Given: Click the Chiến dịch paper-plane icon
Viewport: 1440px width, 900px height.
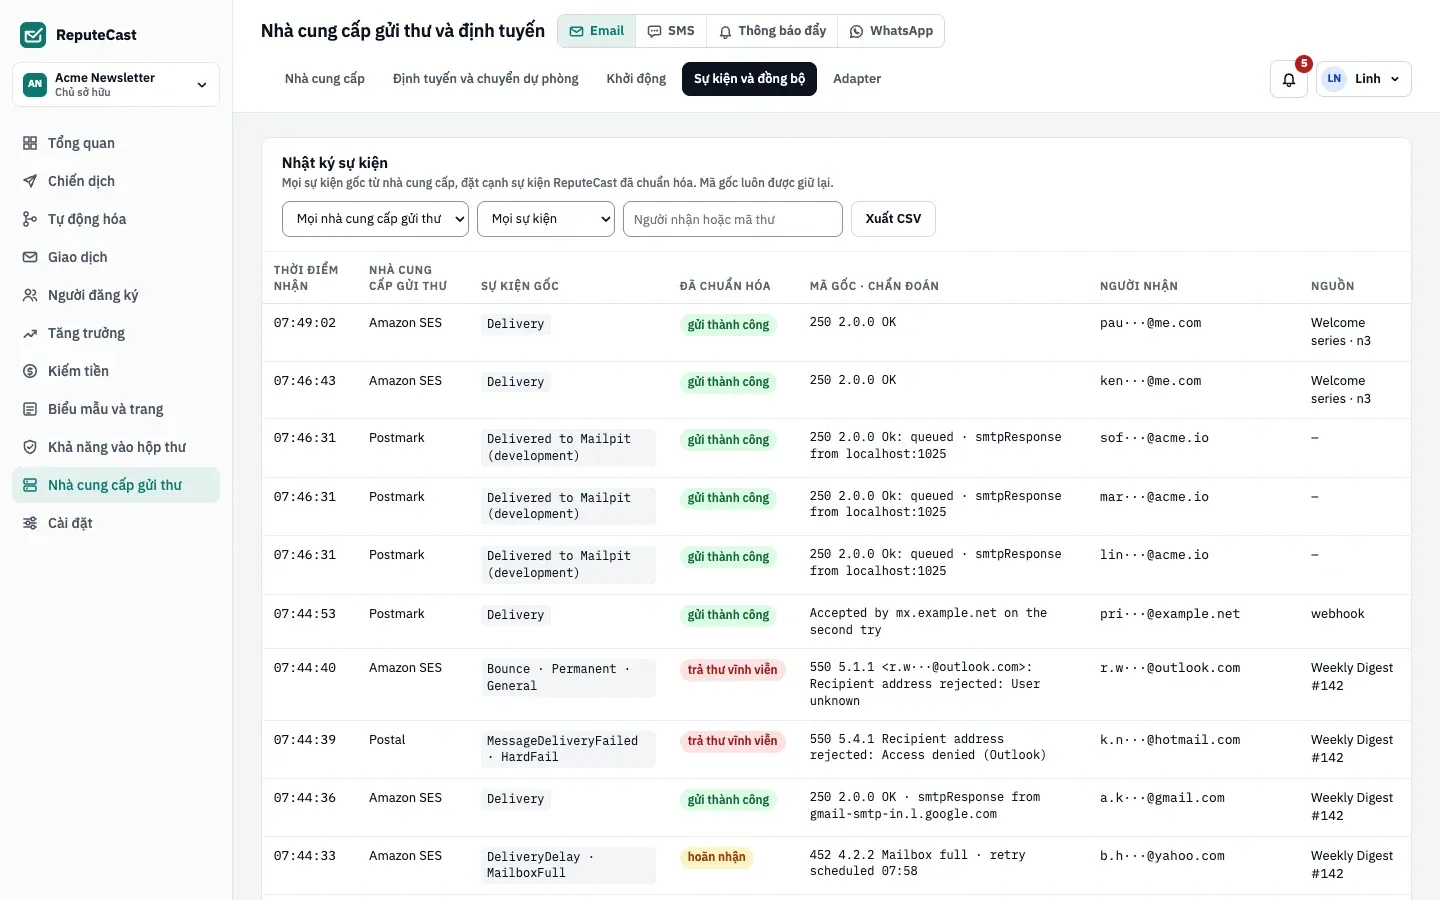Looking at the screenshot, I should pos(30,181).
